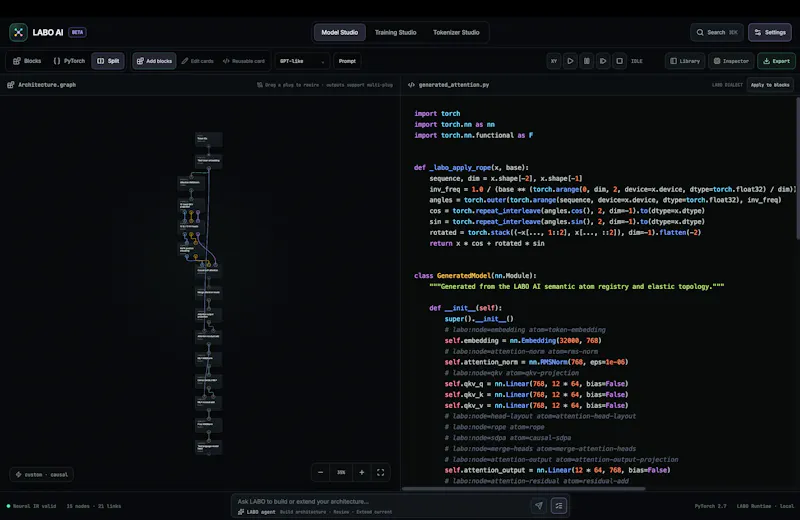Click the vertical code editor scrollbar

tap(797, 168)
